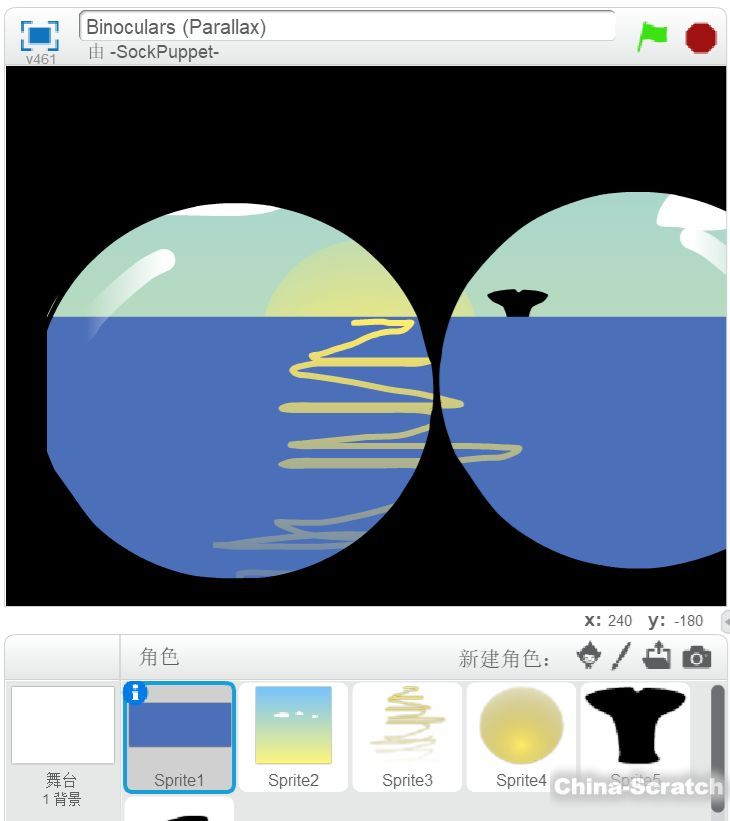Click the whale tail on the stage
The image size is (730, 821).
click(x=517, y=303)
